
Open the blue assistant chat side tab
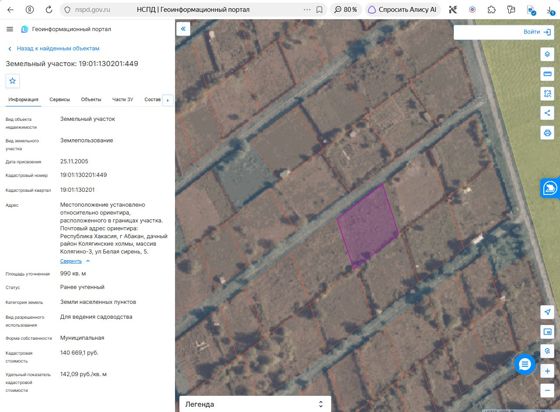[x=550, y=188]
